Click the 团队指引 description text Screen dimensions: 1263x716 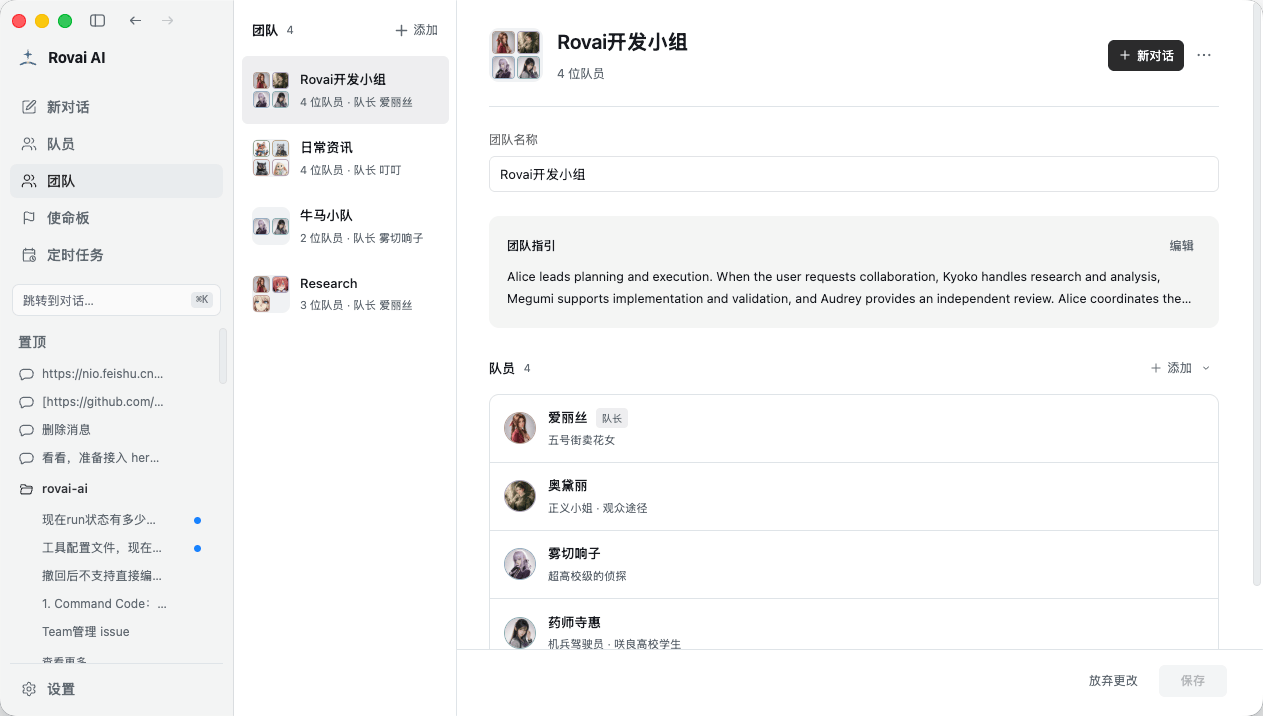click(849, 288)
